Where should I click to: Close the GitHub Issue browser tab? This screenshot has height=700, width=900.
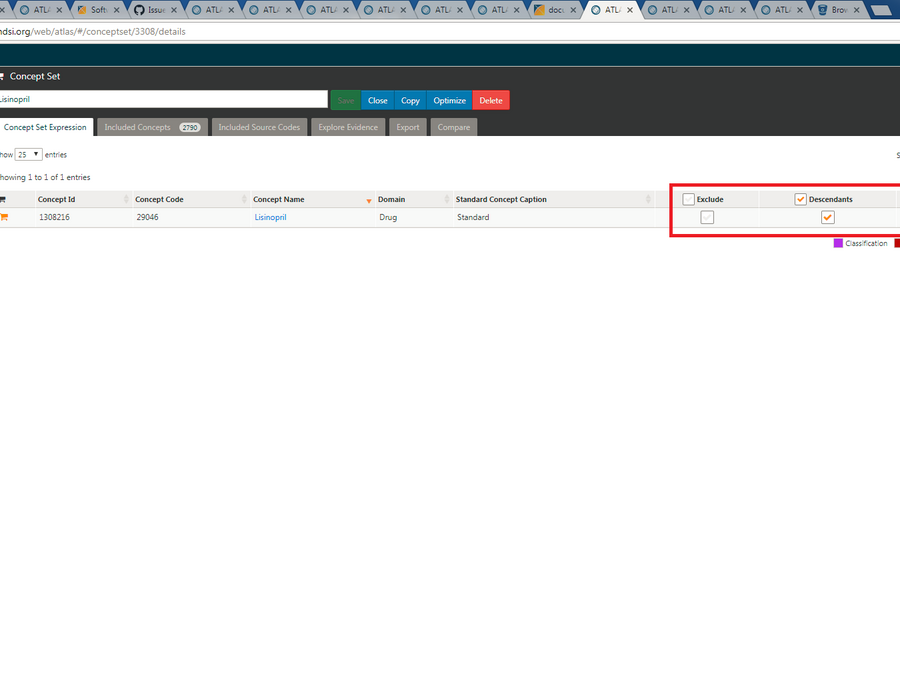(x=174, y=10)
